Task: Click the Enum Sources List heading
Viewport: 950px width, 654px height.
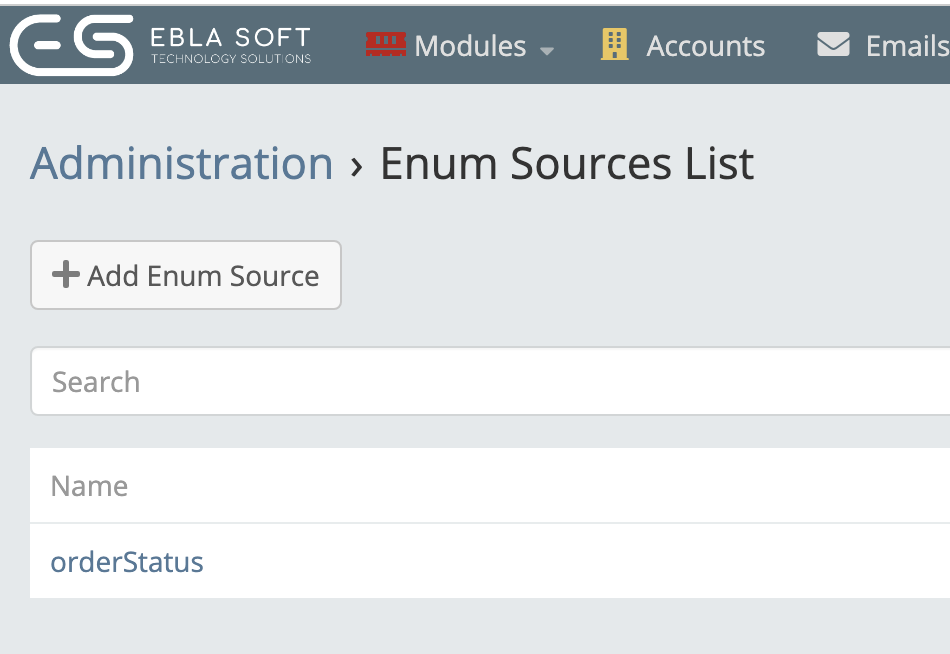Action: pos(566,164)
